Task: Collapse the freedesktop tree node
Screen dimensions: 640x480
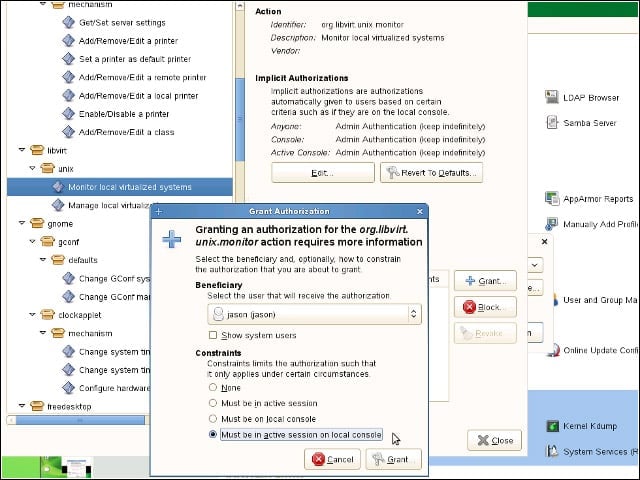Action: pyautogui.click(x=22, y=406)
